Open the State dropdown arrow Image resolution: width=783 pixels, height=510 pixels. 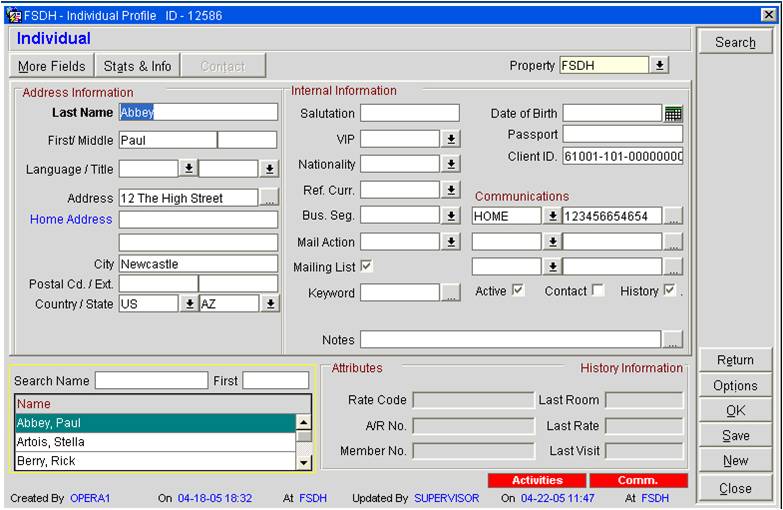(270, 303)
